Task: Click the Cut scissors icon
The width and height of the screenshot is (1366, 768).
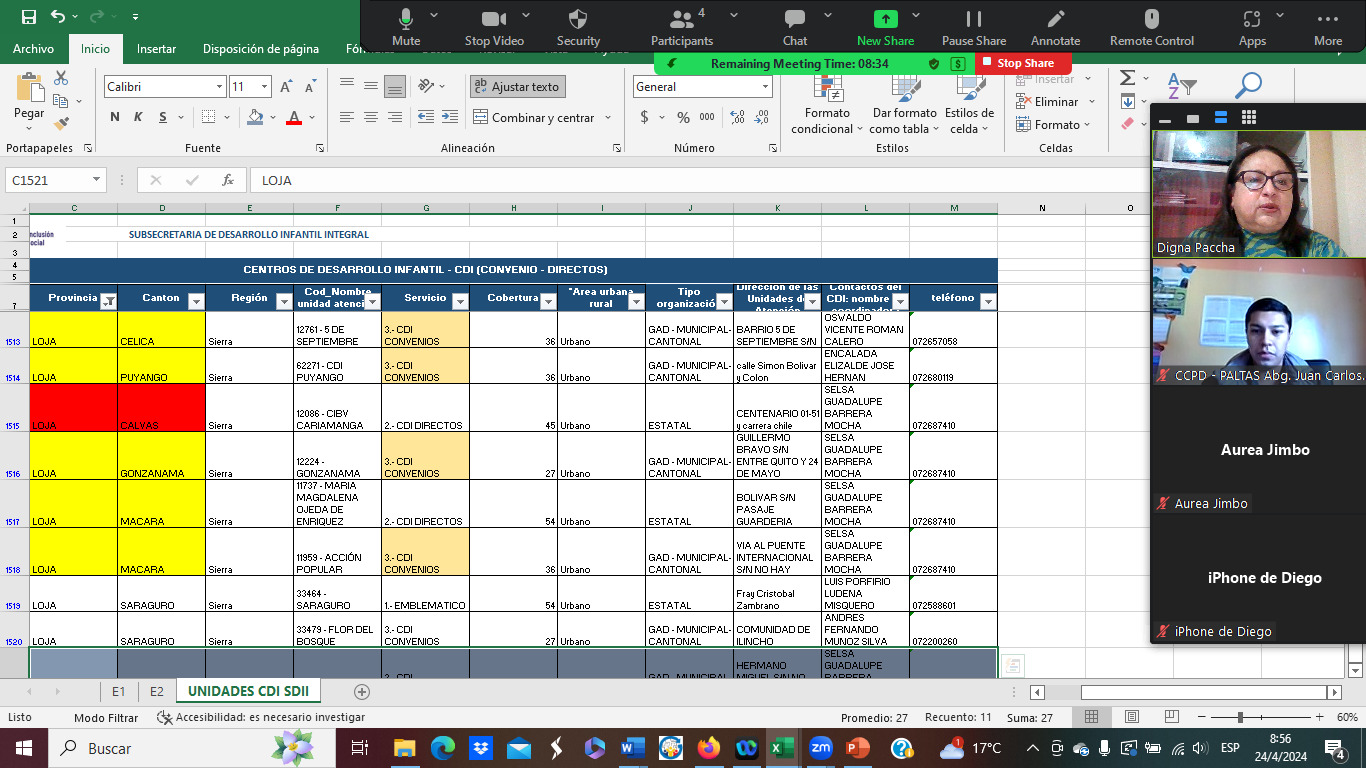Action: point(61,78)
